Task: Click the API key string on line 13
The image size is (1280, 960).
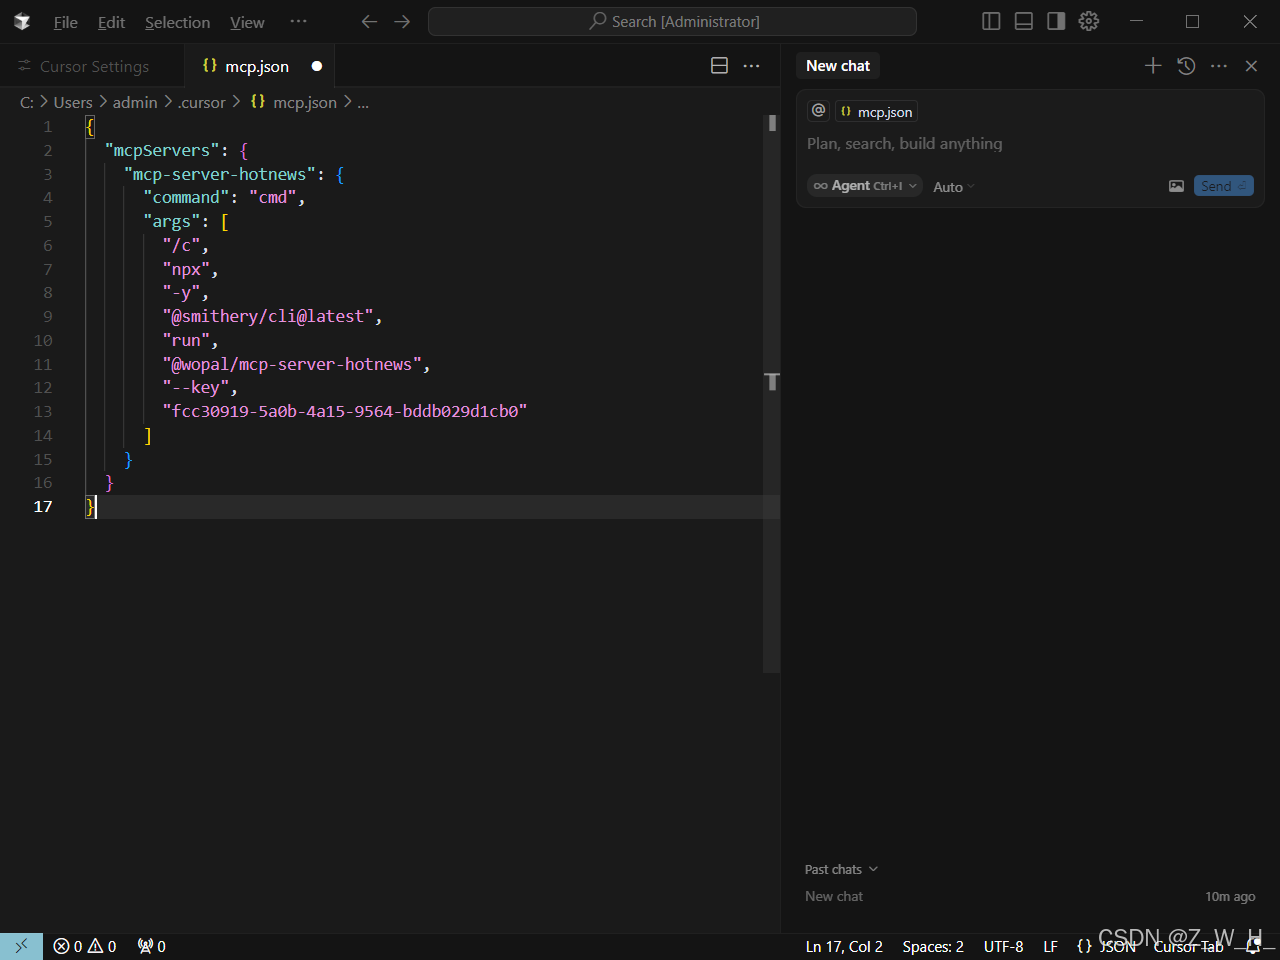Action: point(345,411)
